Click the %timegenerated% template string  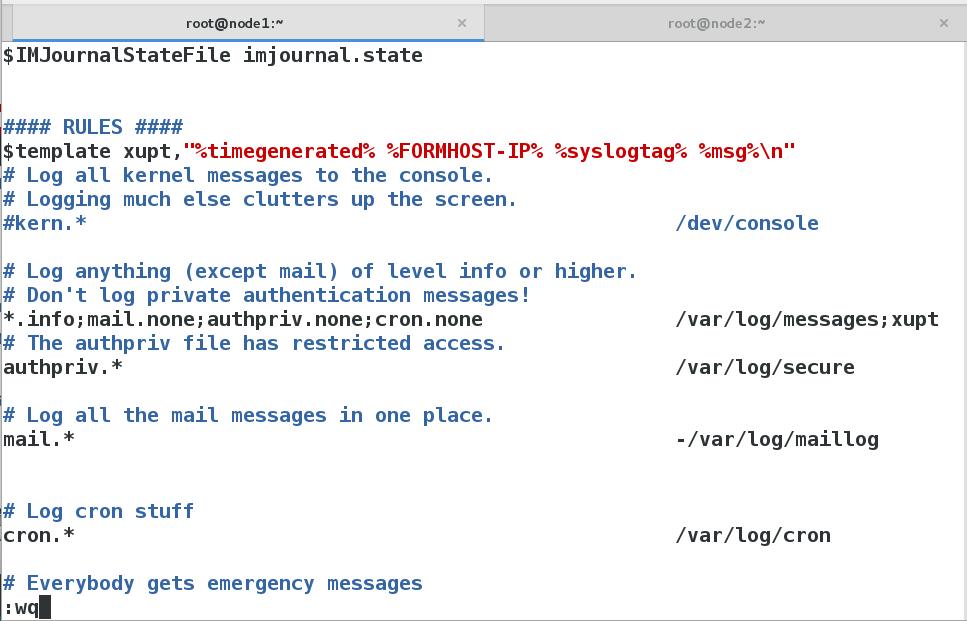[285, 151]
